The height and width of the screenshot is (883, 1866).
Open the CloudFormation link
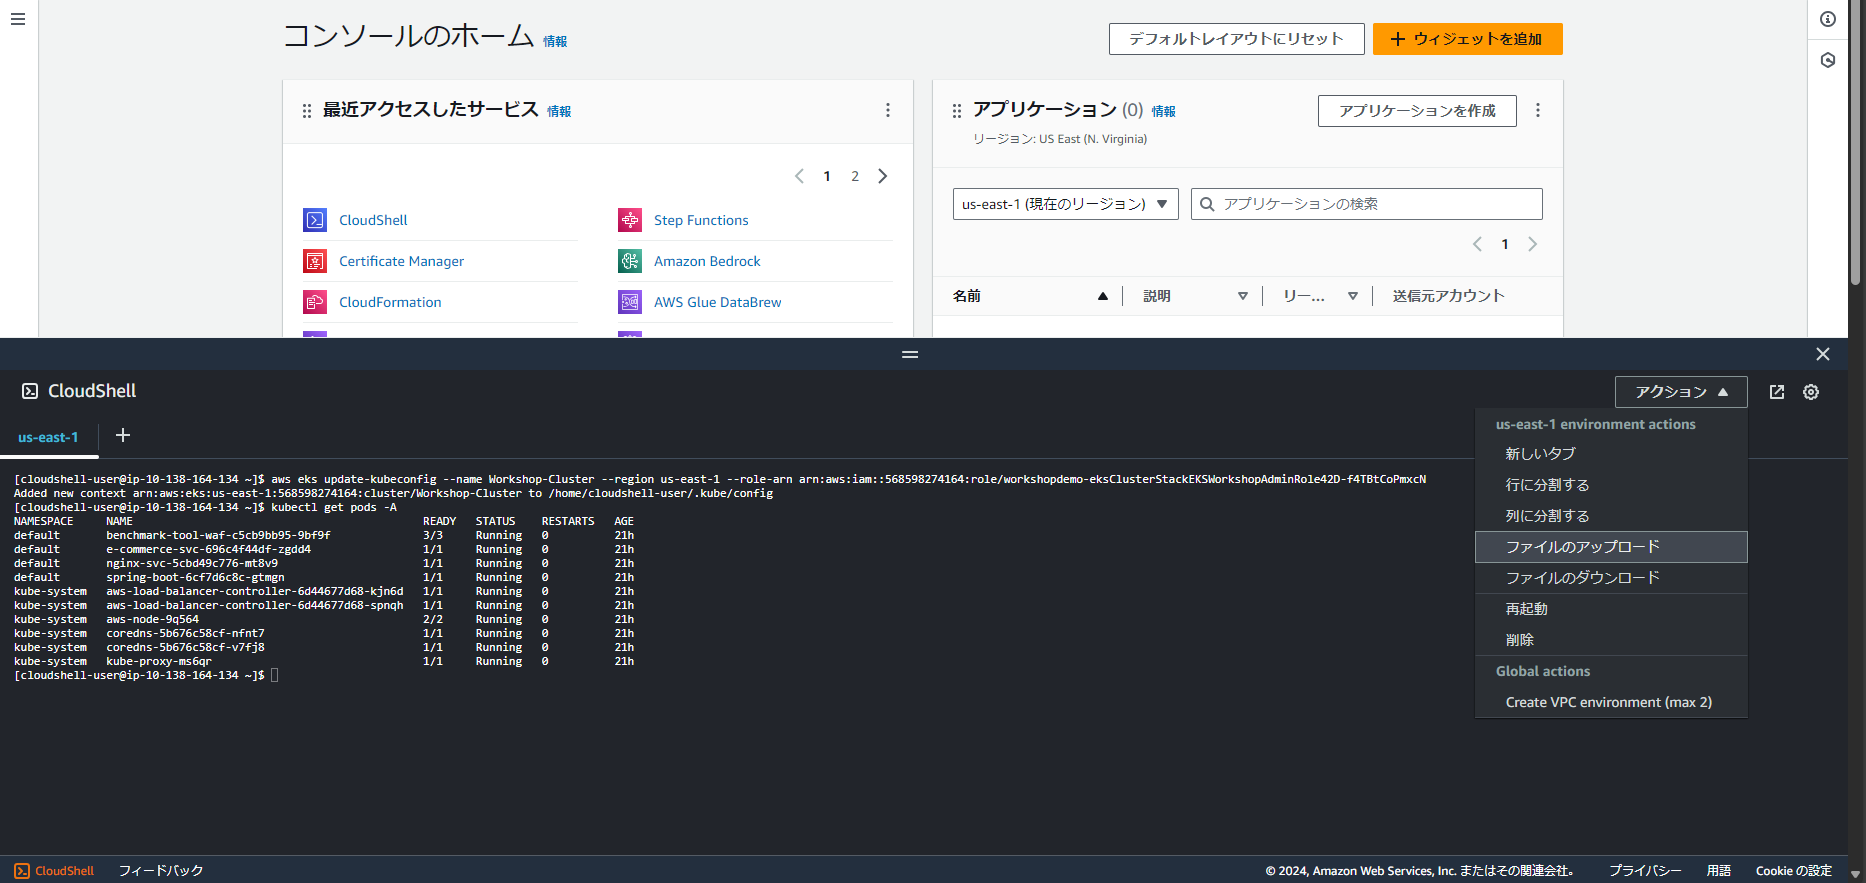click(390, 302)
